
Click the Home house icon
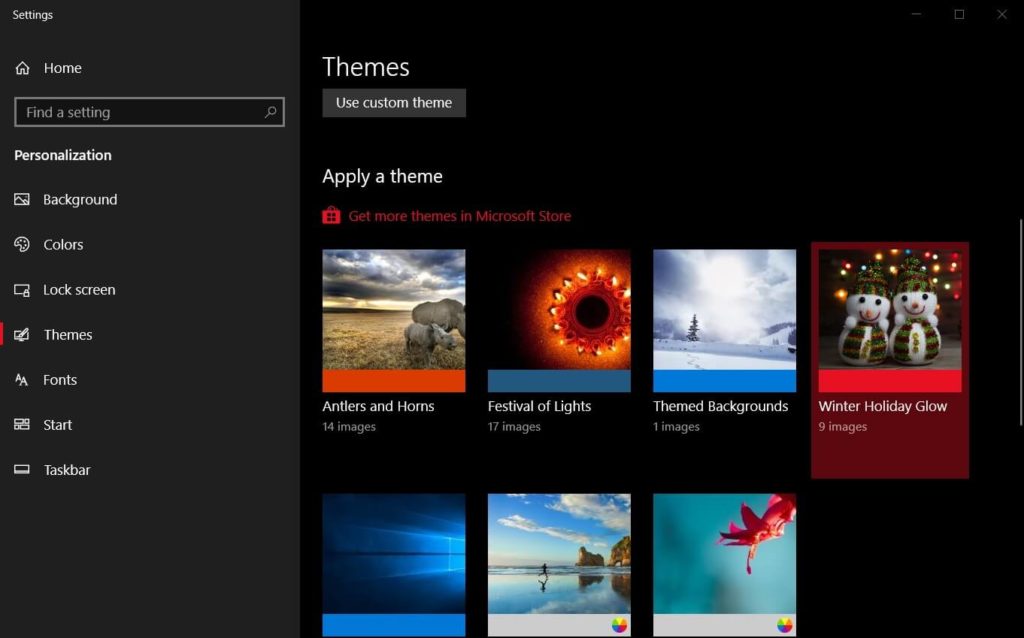[x=22, y=68]
